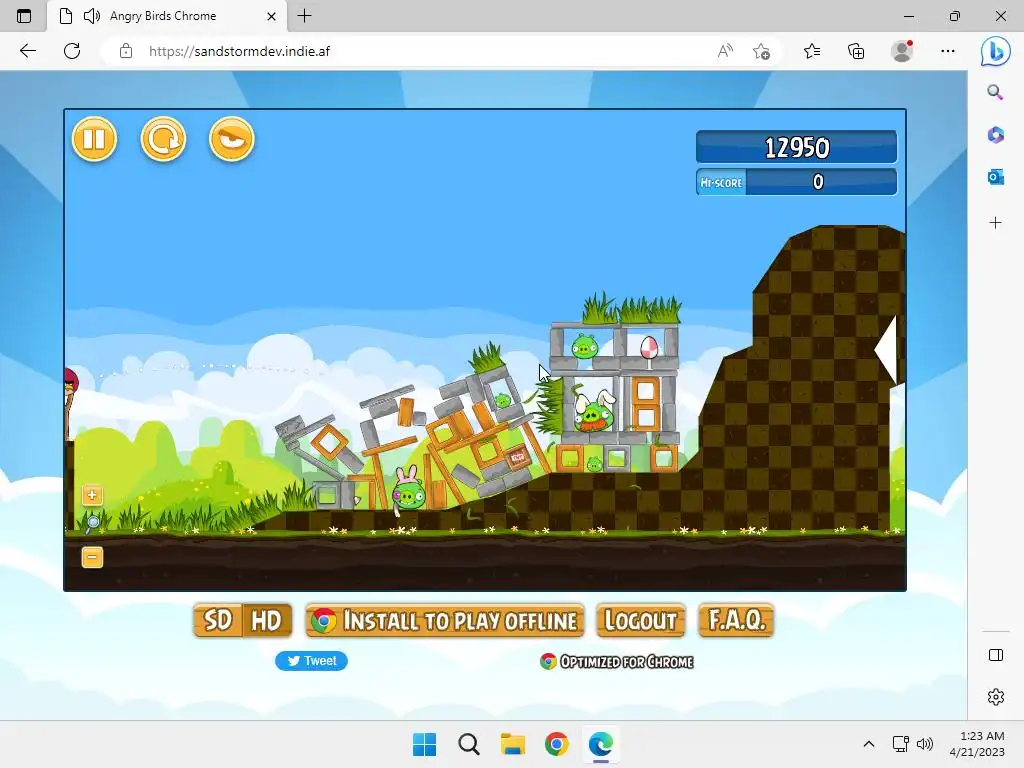View site information lock icon
Screen dimensions: 1024x768
coord(126,51)
